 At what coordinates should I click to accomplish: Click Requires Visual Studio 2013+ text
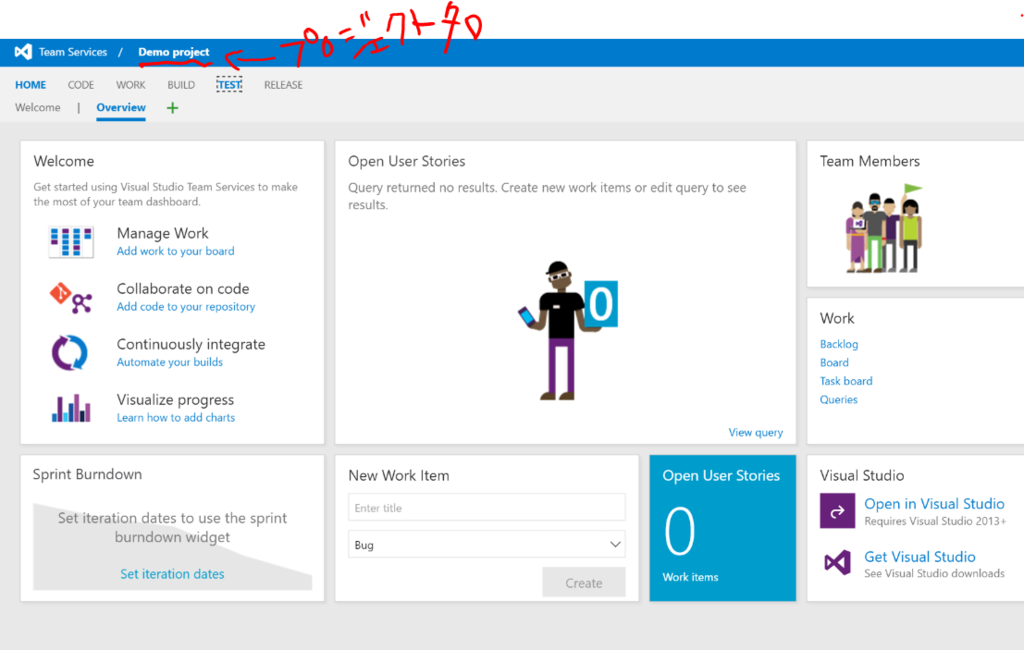point(935,521)
